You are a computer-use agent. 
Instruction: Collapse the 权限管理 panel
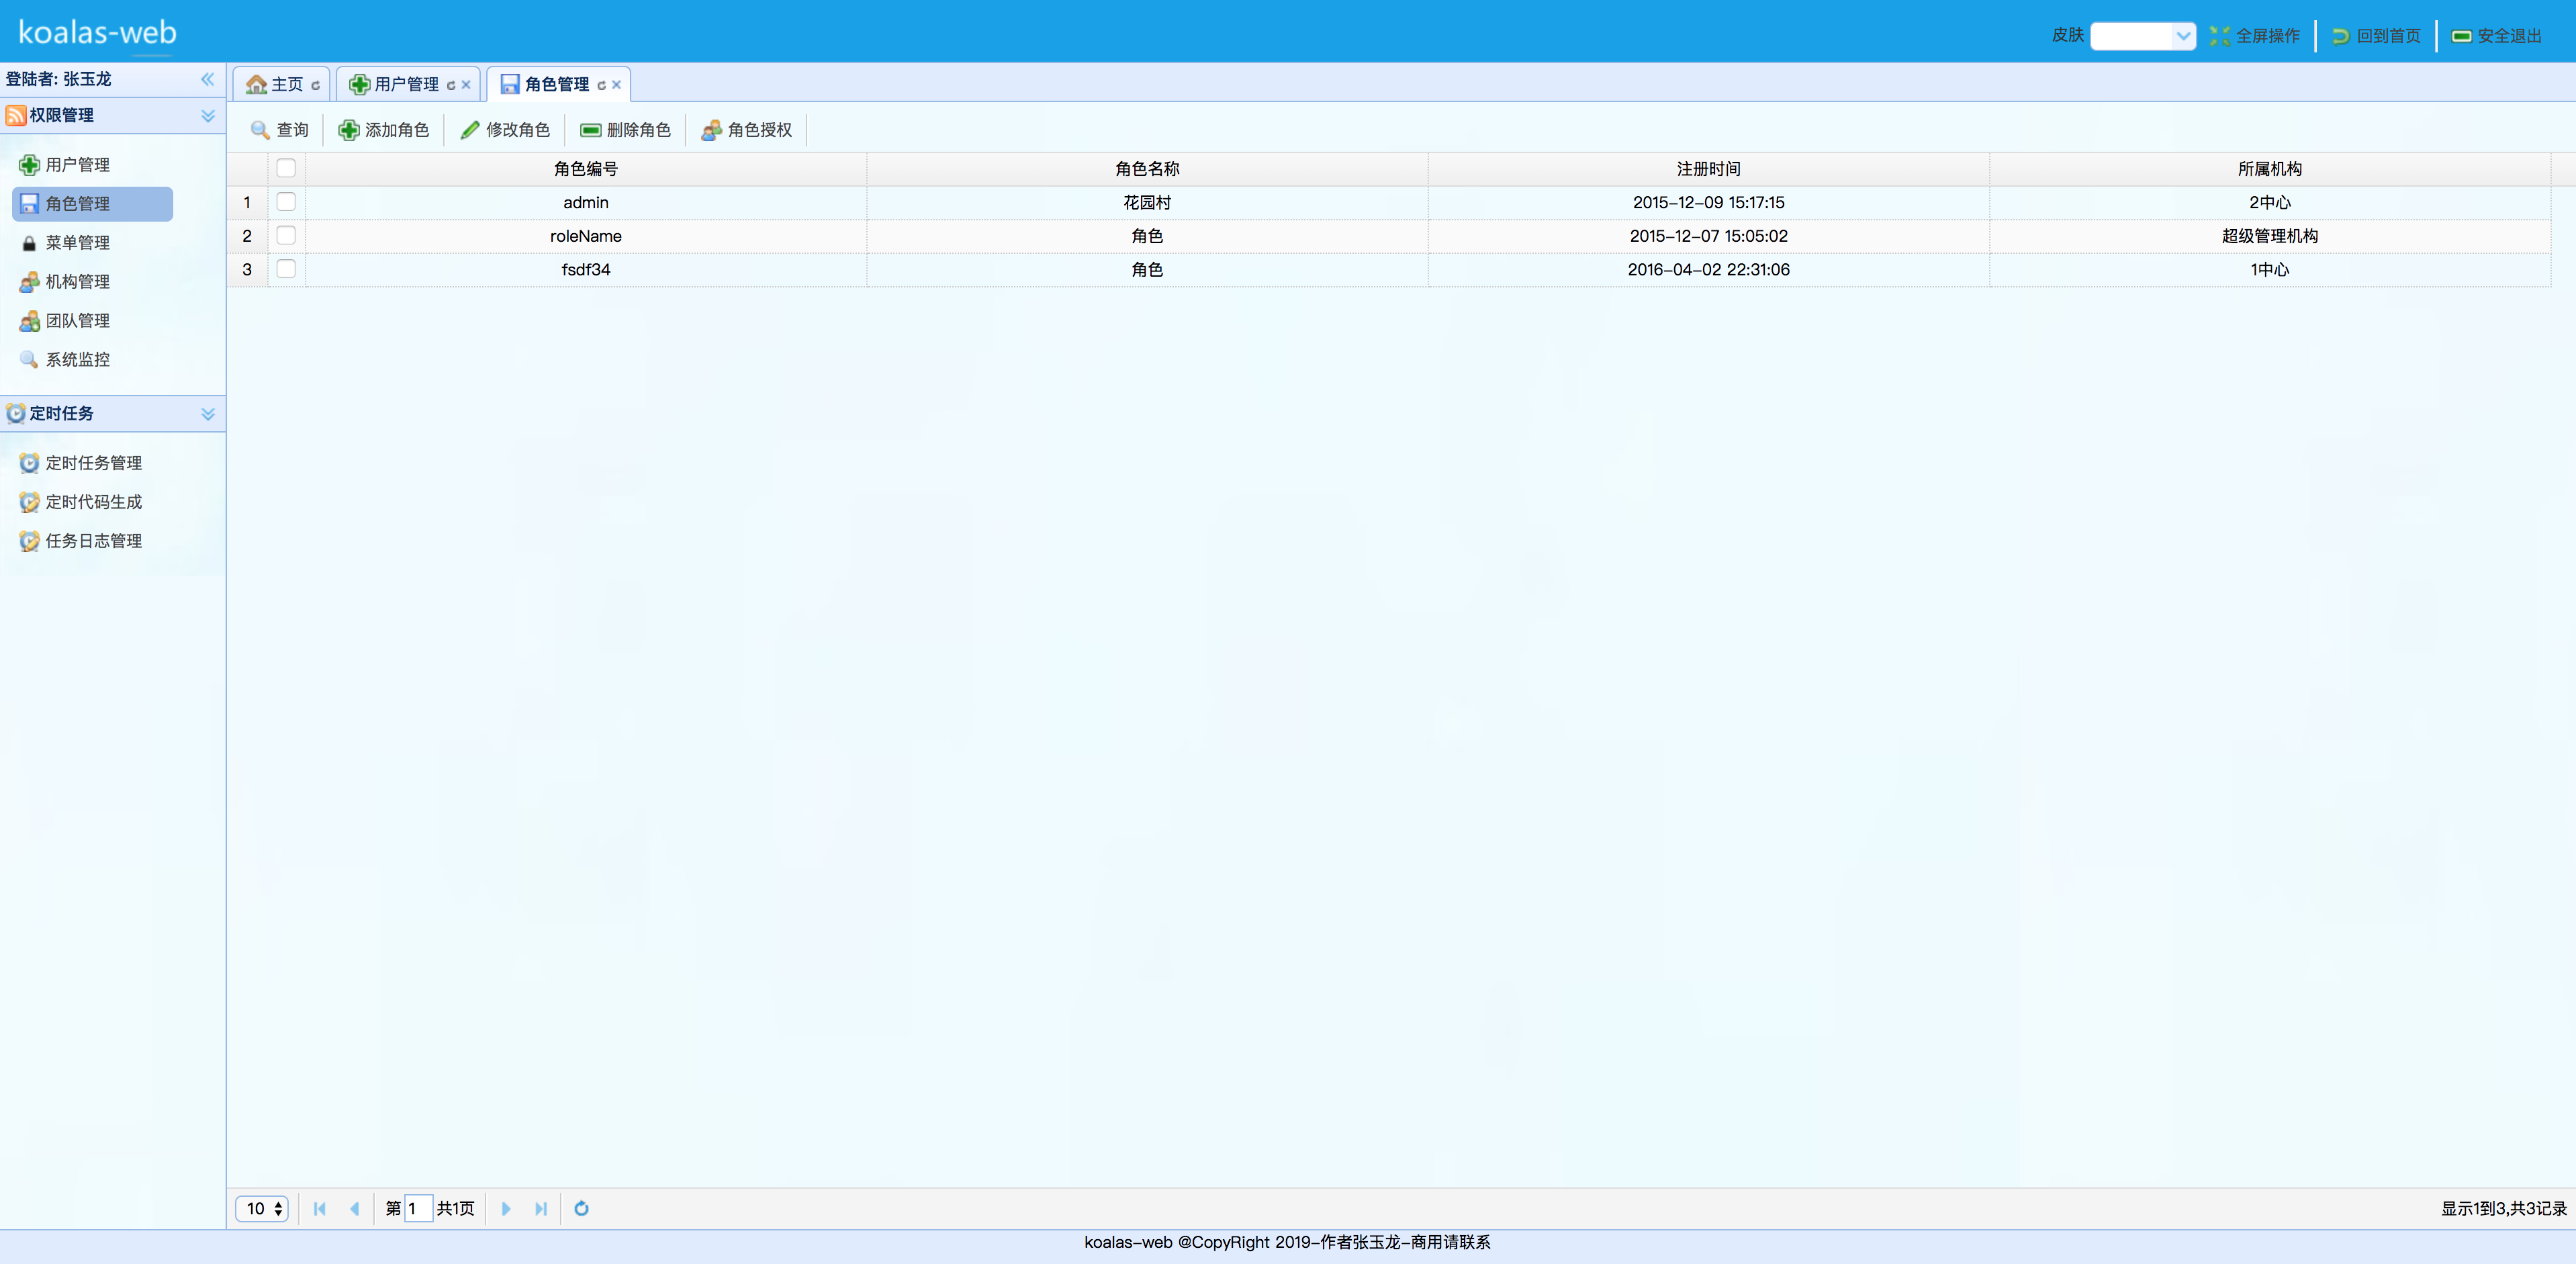pyautogui.click(x=208, y=116)
